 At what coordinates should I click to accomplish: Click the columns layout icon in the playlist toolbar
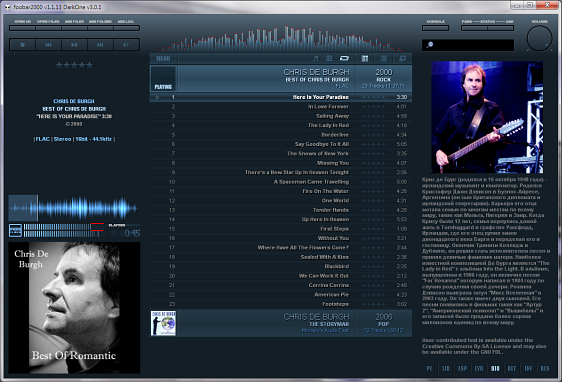(x=365, y=58)
